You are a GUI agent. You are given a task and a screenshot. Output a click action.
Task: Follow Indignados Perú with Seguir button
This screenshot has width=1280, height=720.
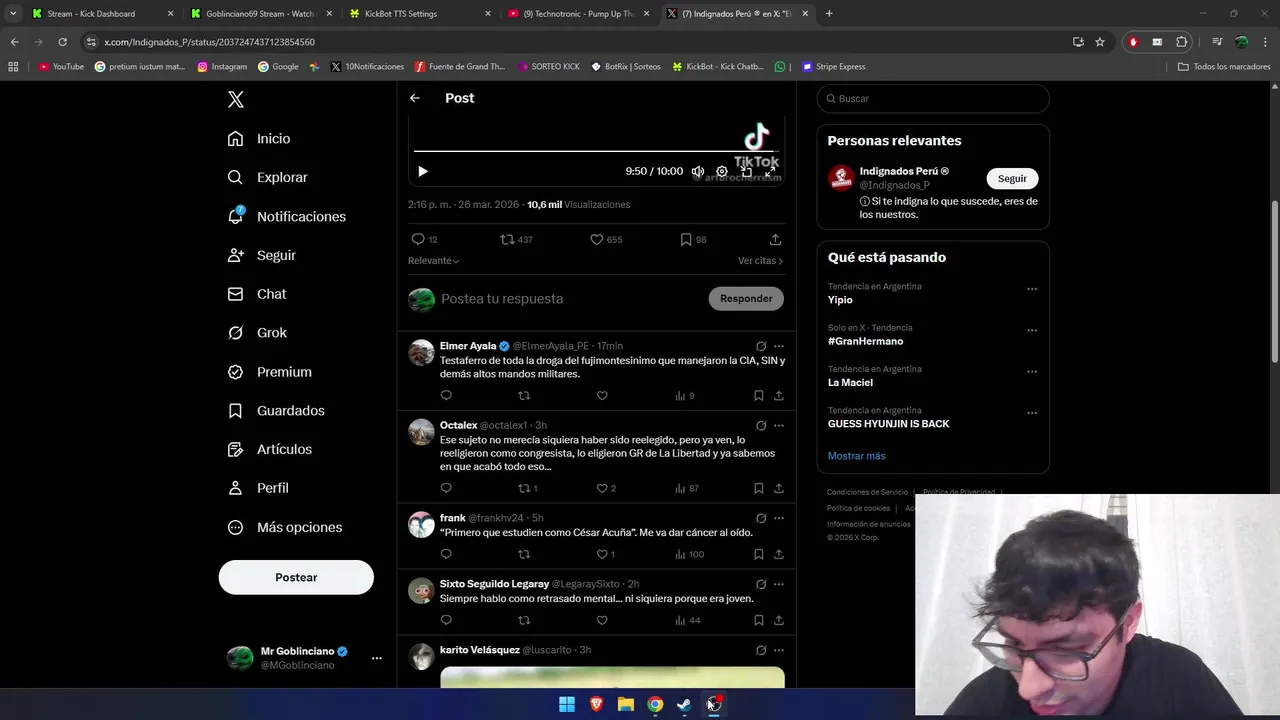point(1012,178)
